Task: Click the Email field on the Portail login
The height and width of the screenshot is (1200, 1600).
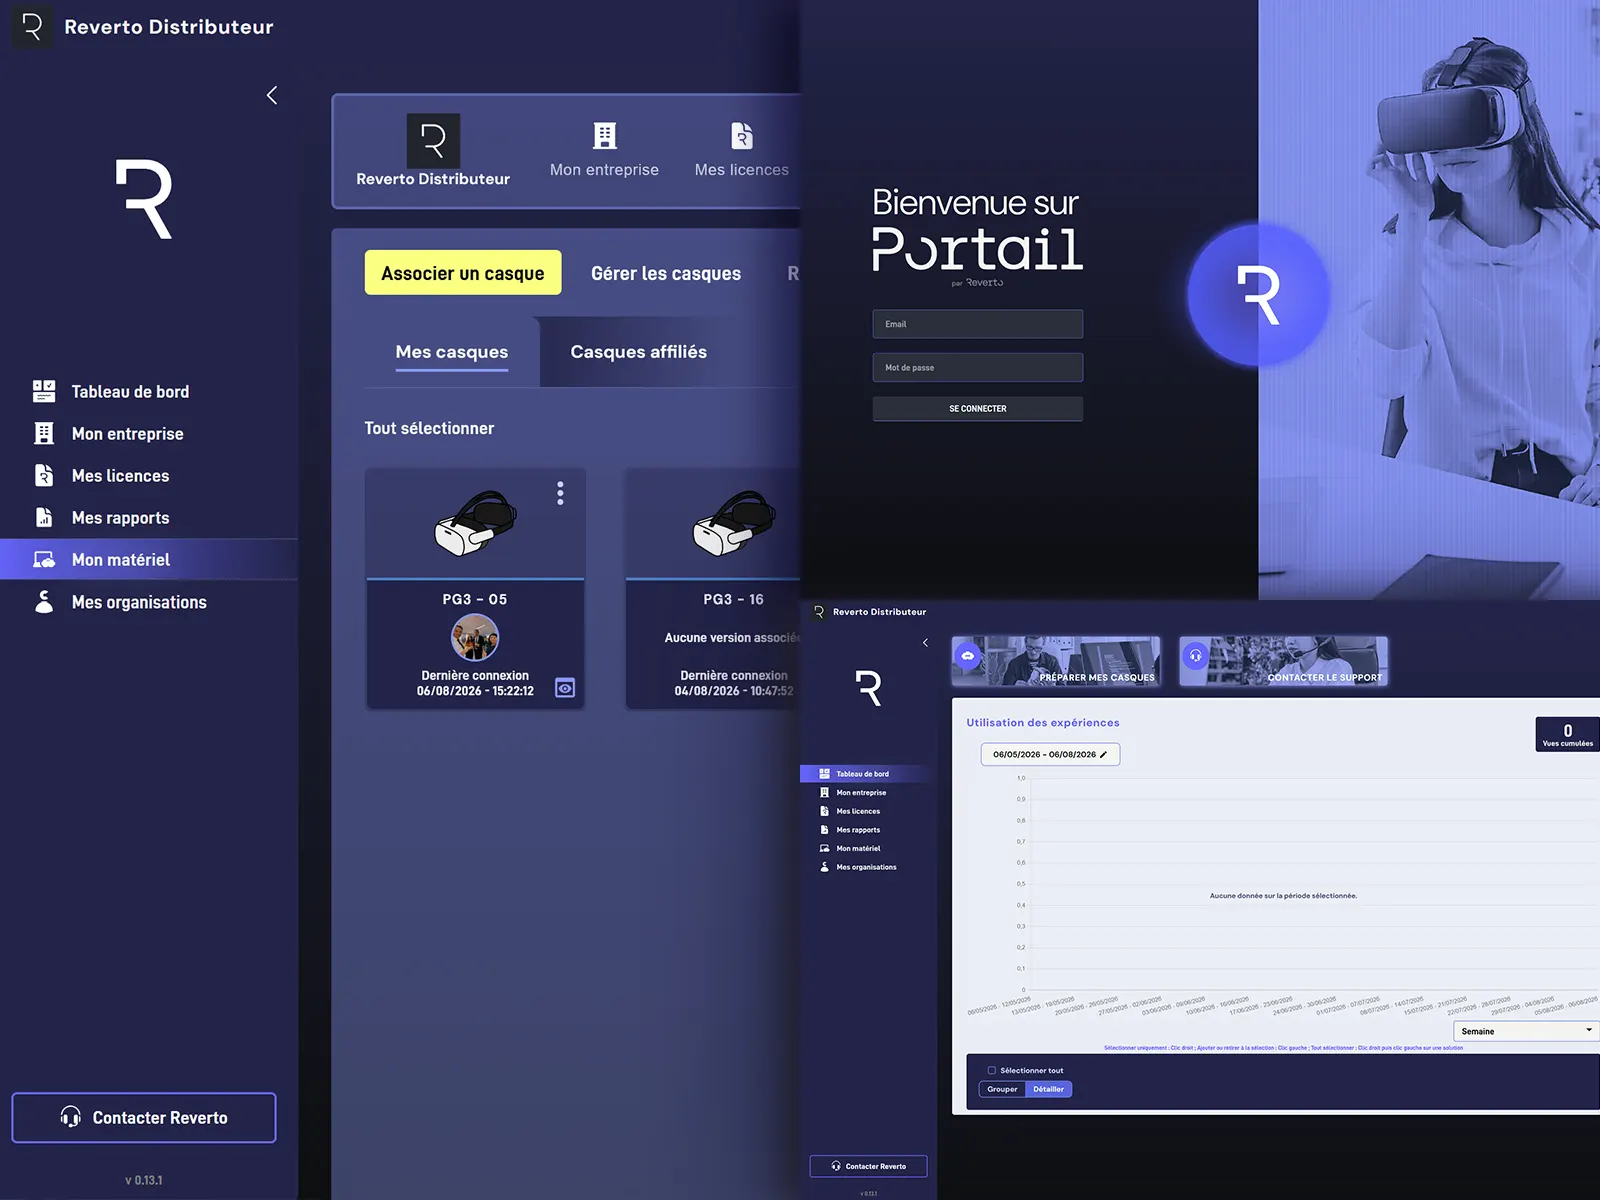Action: click(x=978, y=324)
